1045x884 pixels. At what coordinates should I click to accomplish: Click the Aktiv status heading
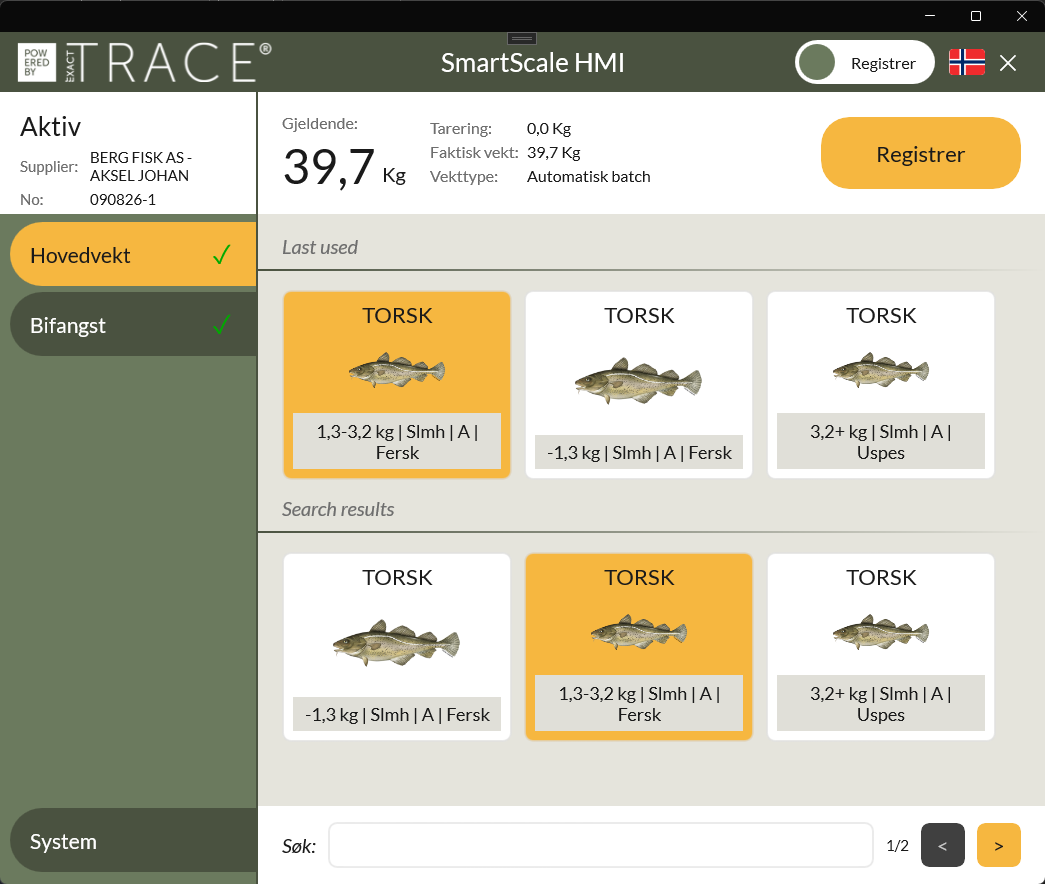(x=51, y=127)
